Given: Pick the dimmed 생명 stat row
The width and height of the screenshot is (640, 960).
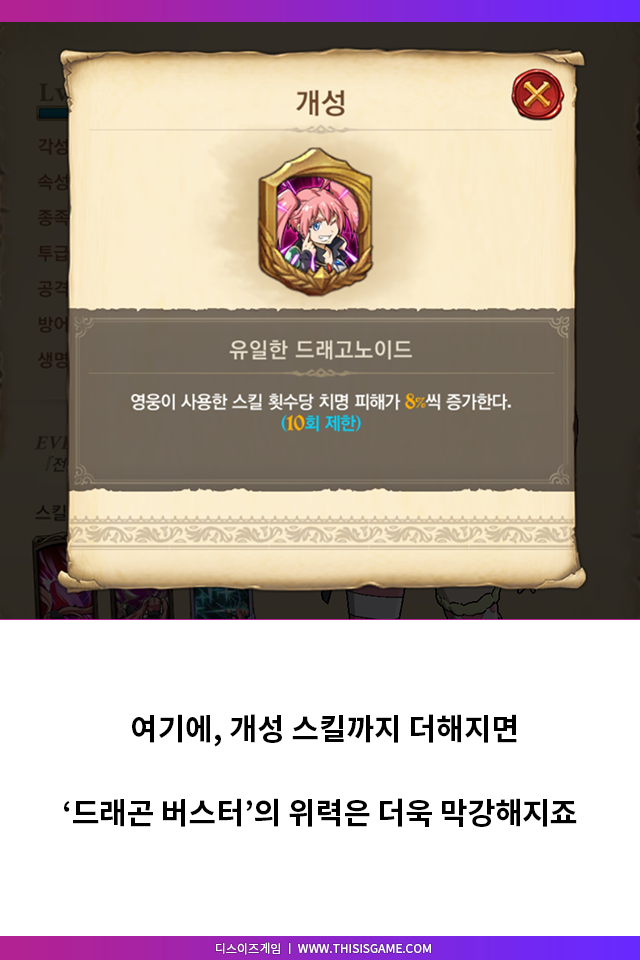Looking at the screenshot, I should point(53,359).
